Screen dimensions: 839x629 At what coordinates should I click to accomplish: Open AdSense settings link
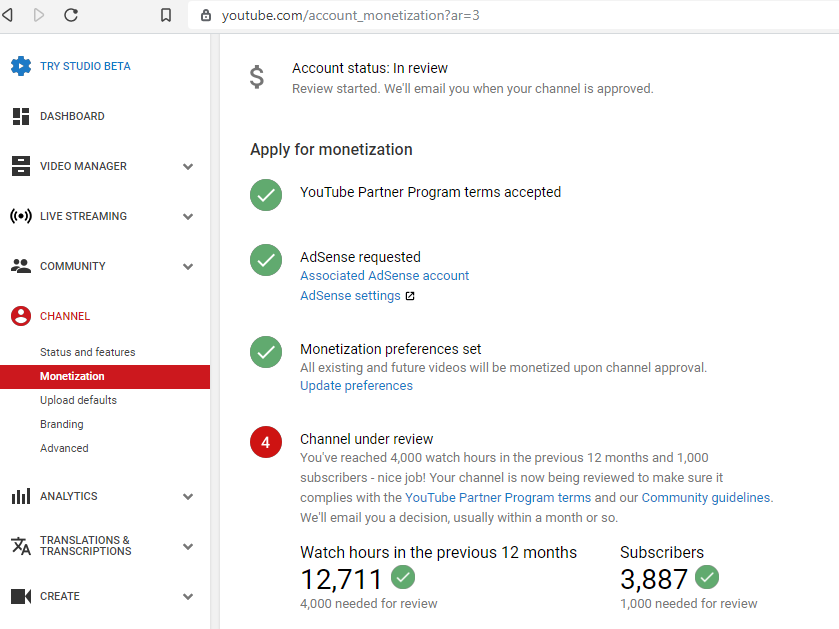[x=350, y=296]
